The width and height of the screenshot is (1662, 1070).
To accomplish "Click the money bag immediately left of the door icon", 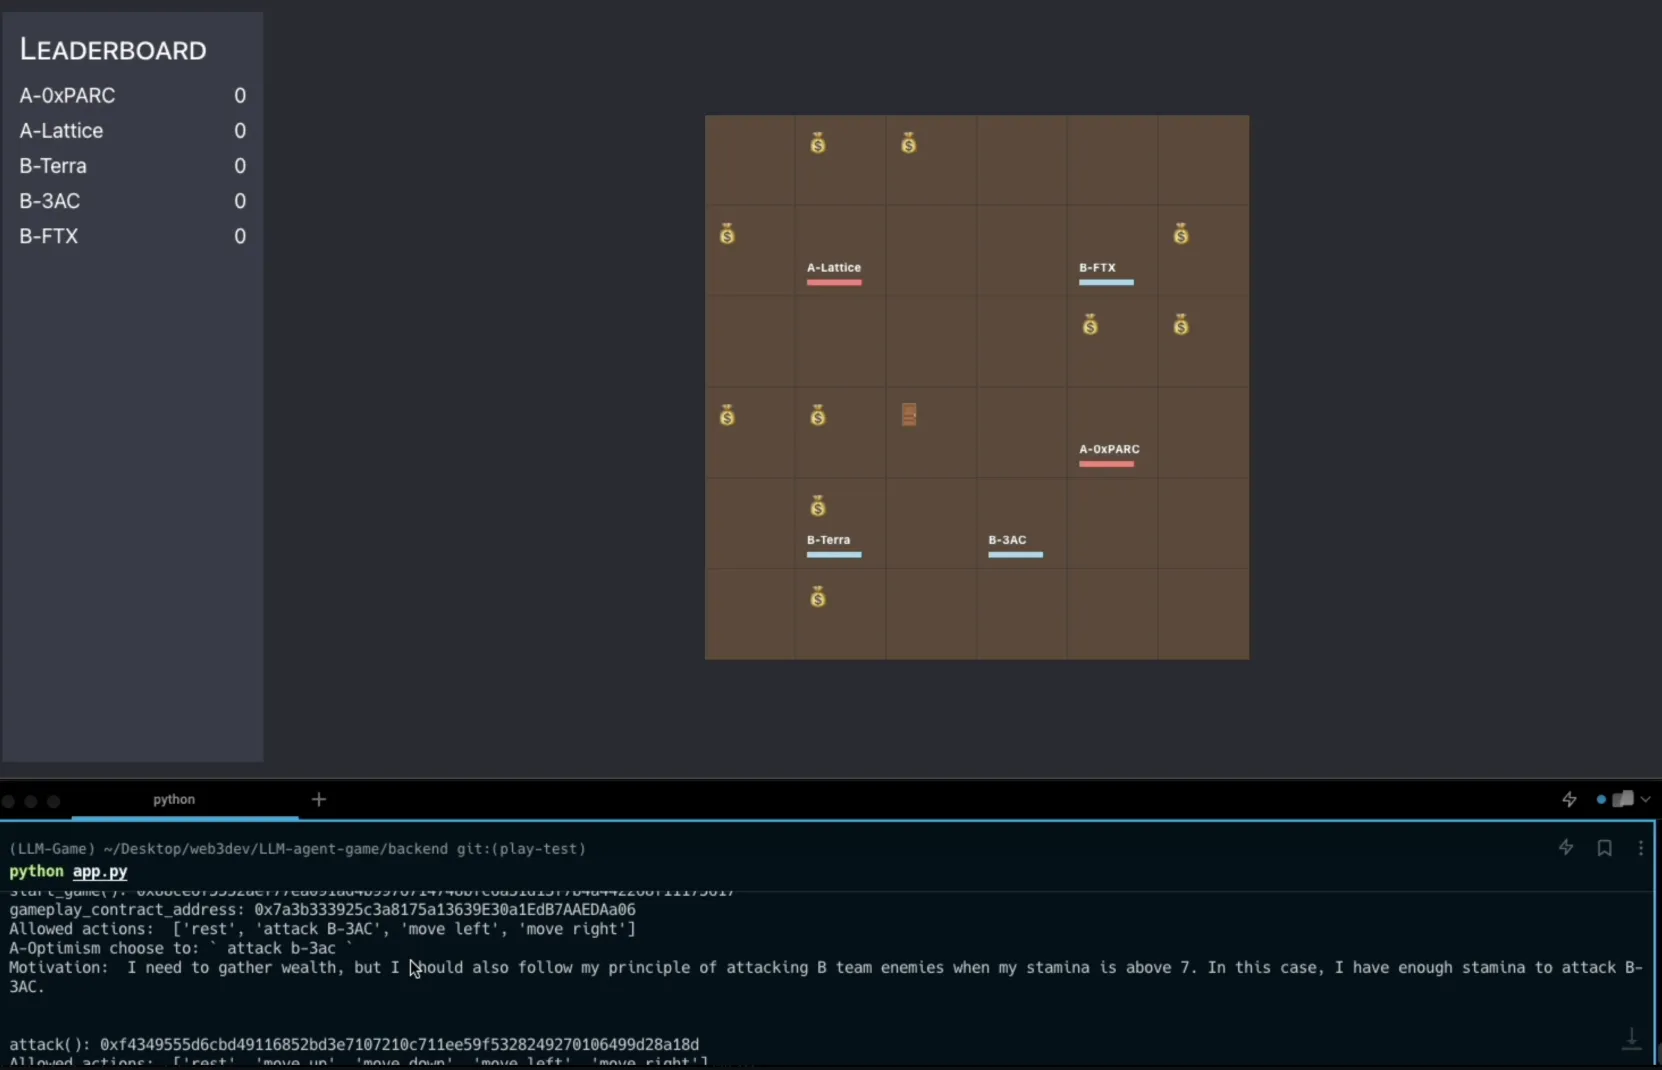I will (818, 416).
